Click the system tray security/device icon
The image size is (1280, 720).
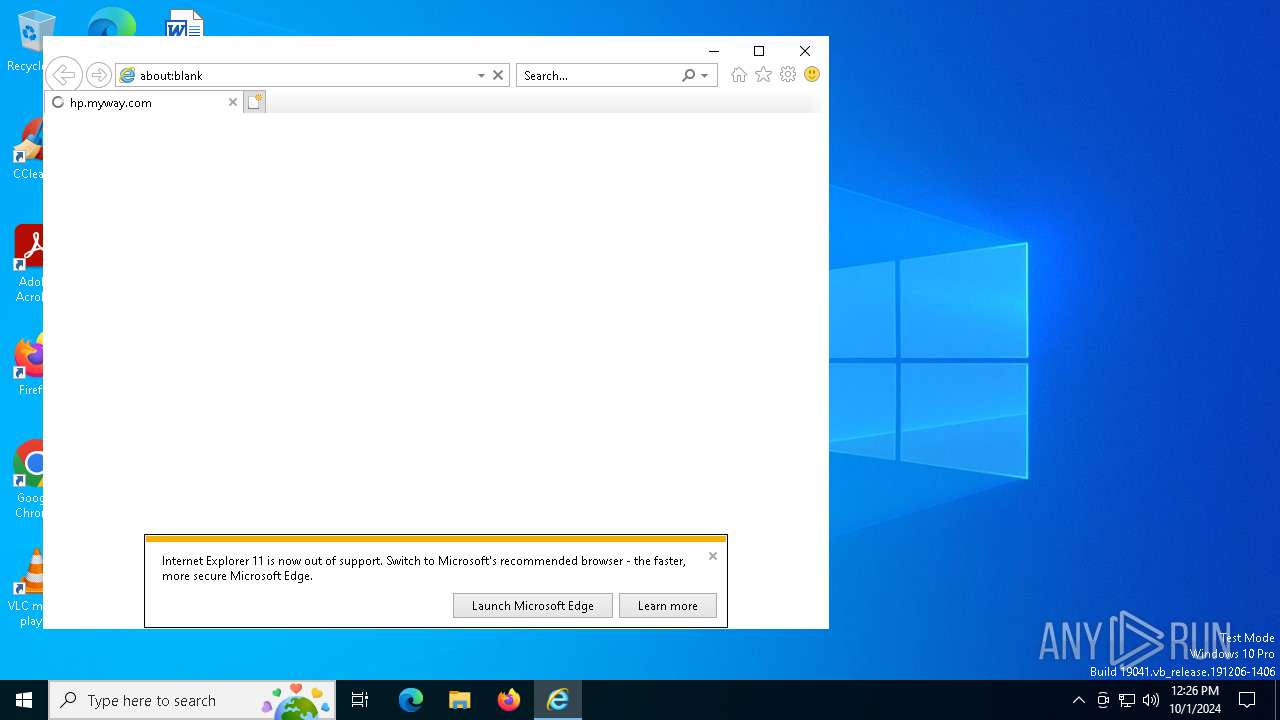[1103, 700]
